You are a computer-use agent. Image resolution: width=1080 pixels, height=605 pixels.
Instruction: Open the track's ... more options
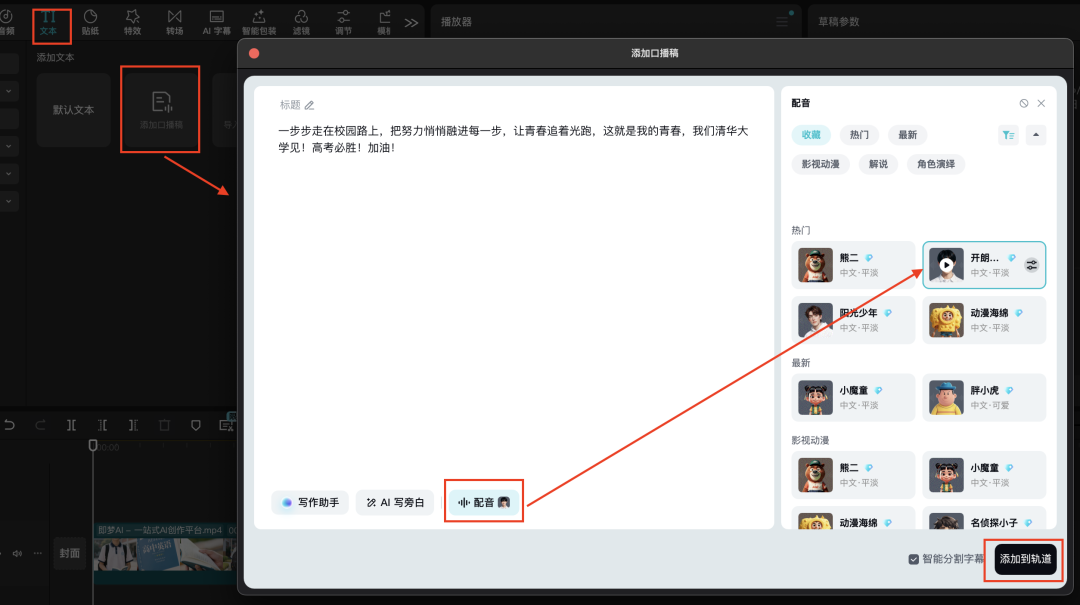[37, 553]
